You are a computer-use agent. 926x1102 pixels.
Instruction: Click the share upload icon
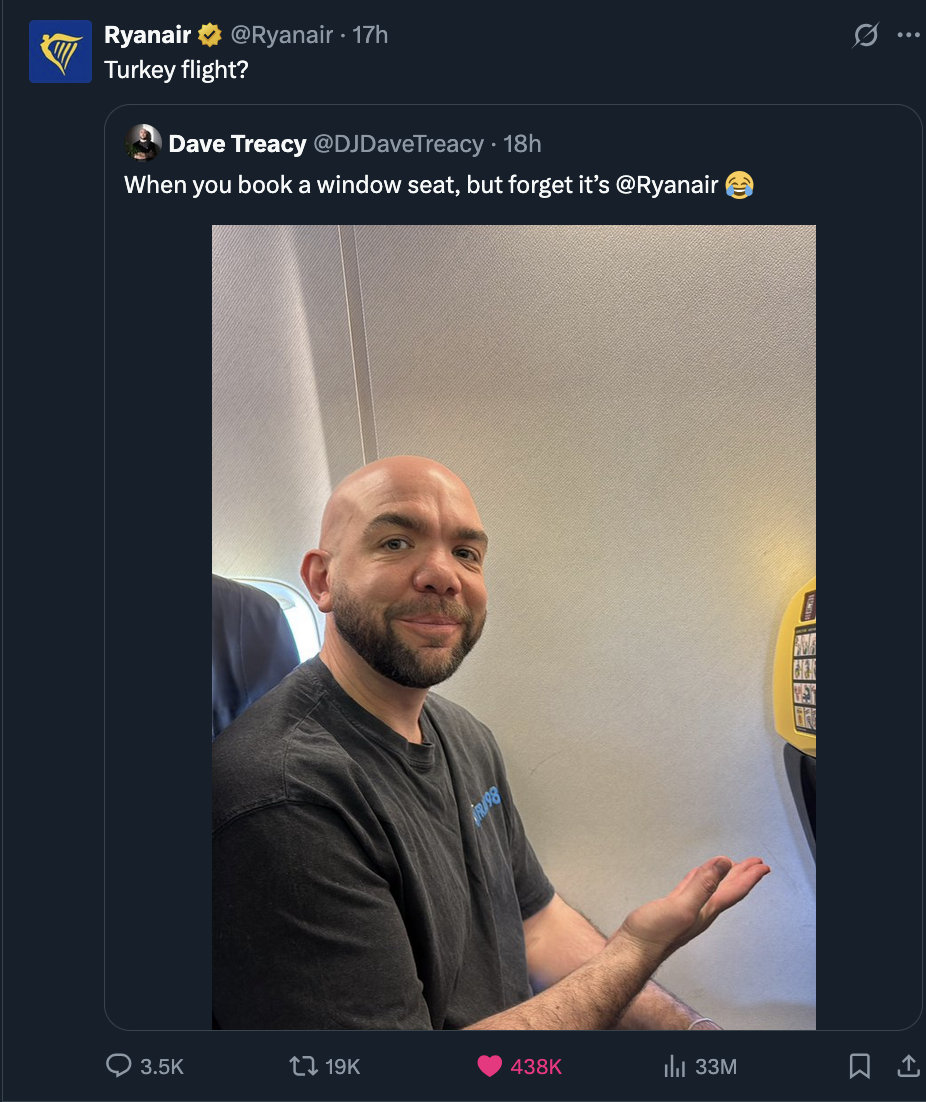click(908, 1066)
